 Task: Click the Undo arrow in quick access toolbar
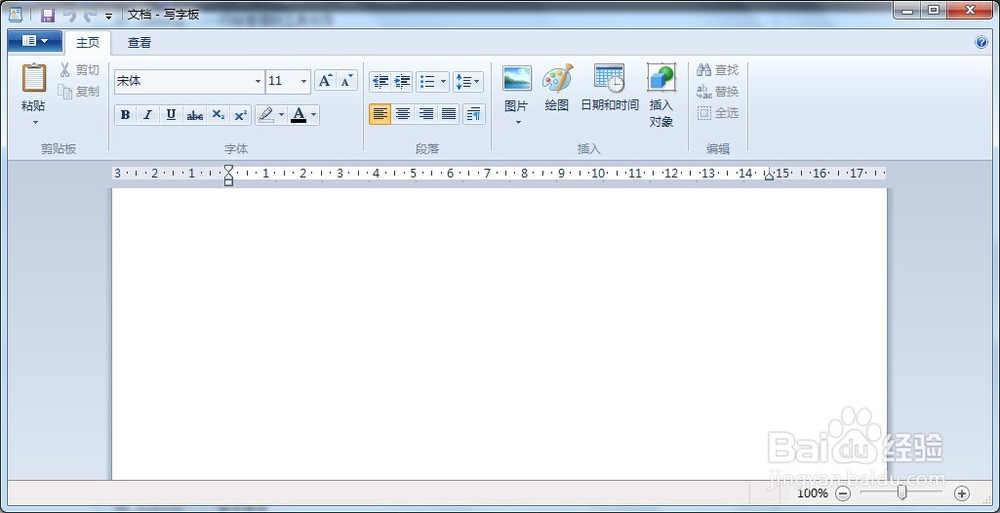[70, 15]
